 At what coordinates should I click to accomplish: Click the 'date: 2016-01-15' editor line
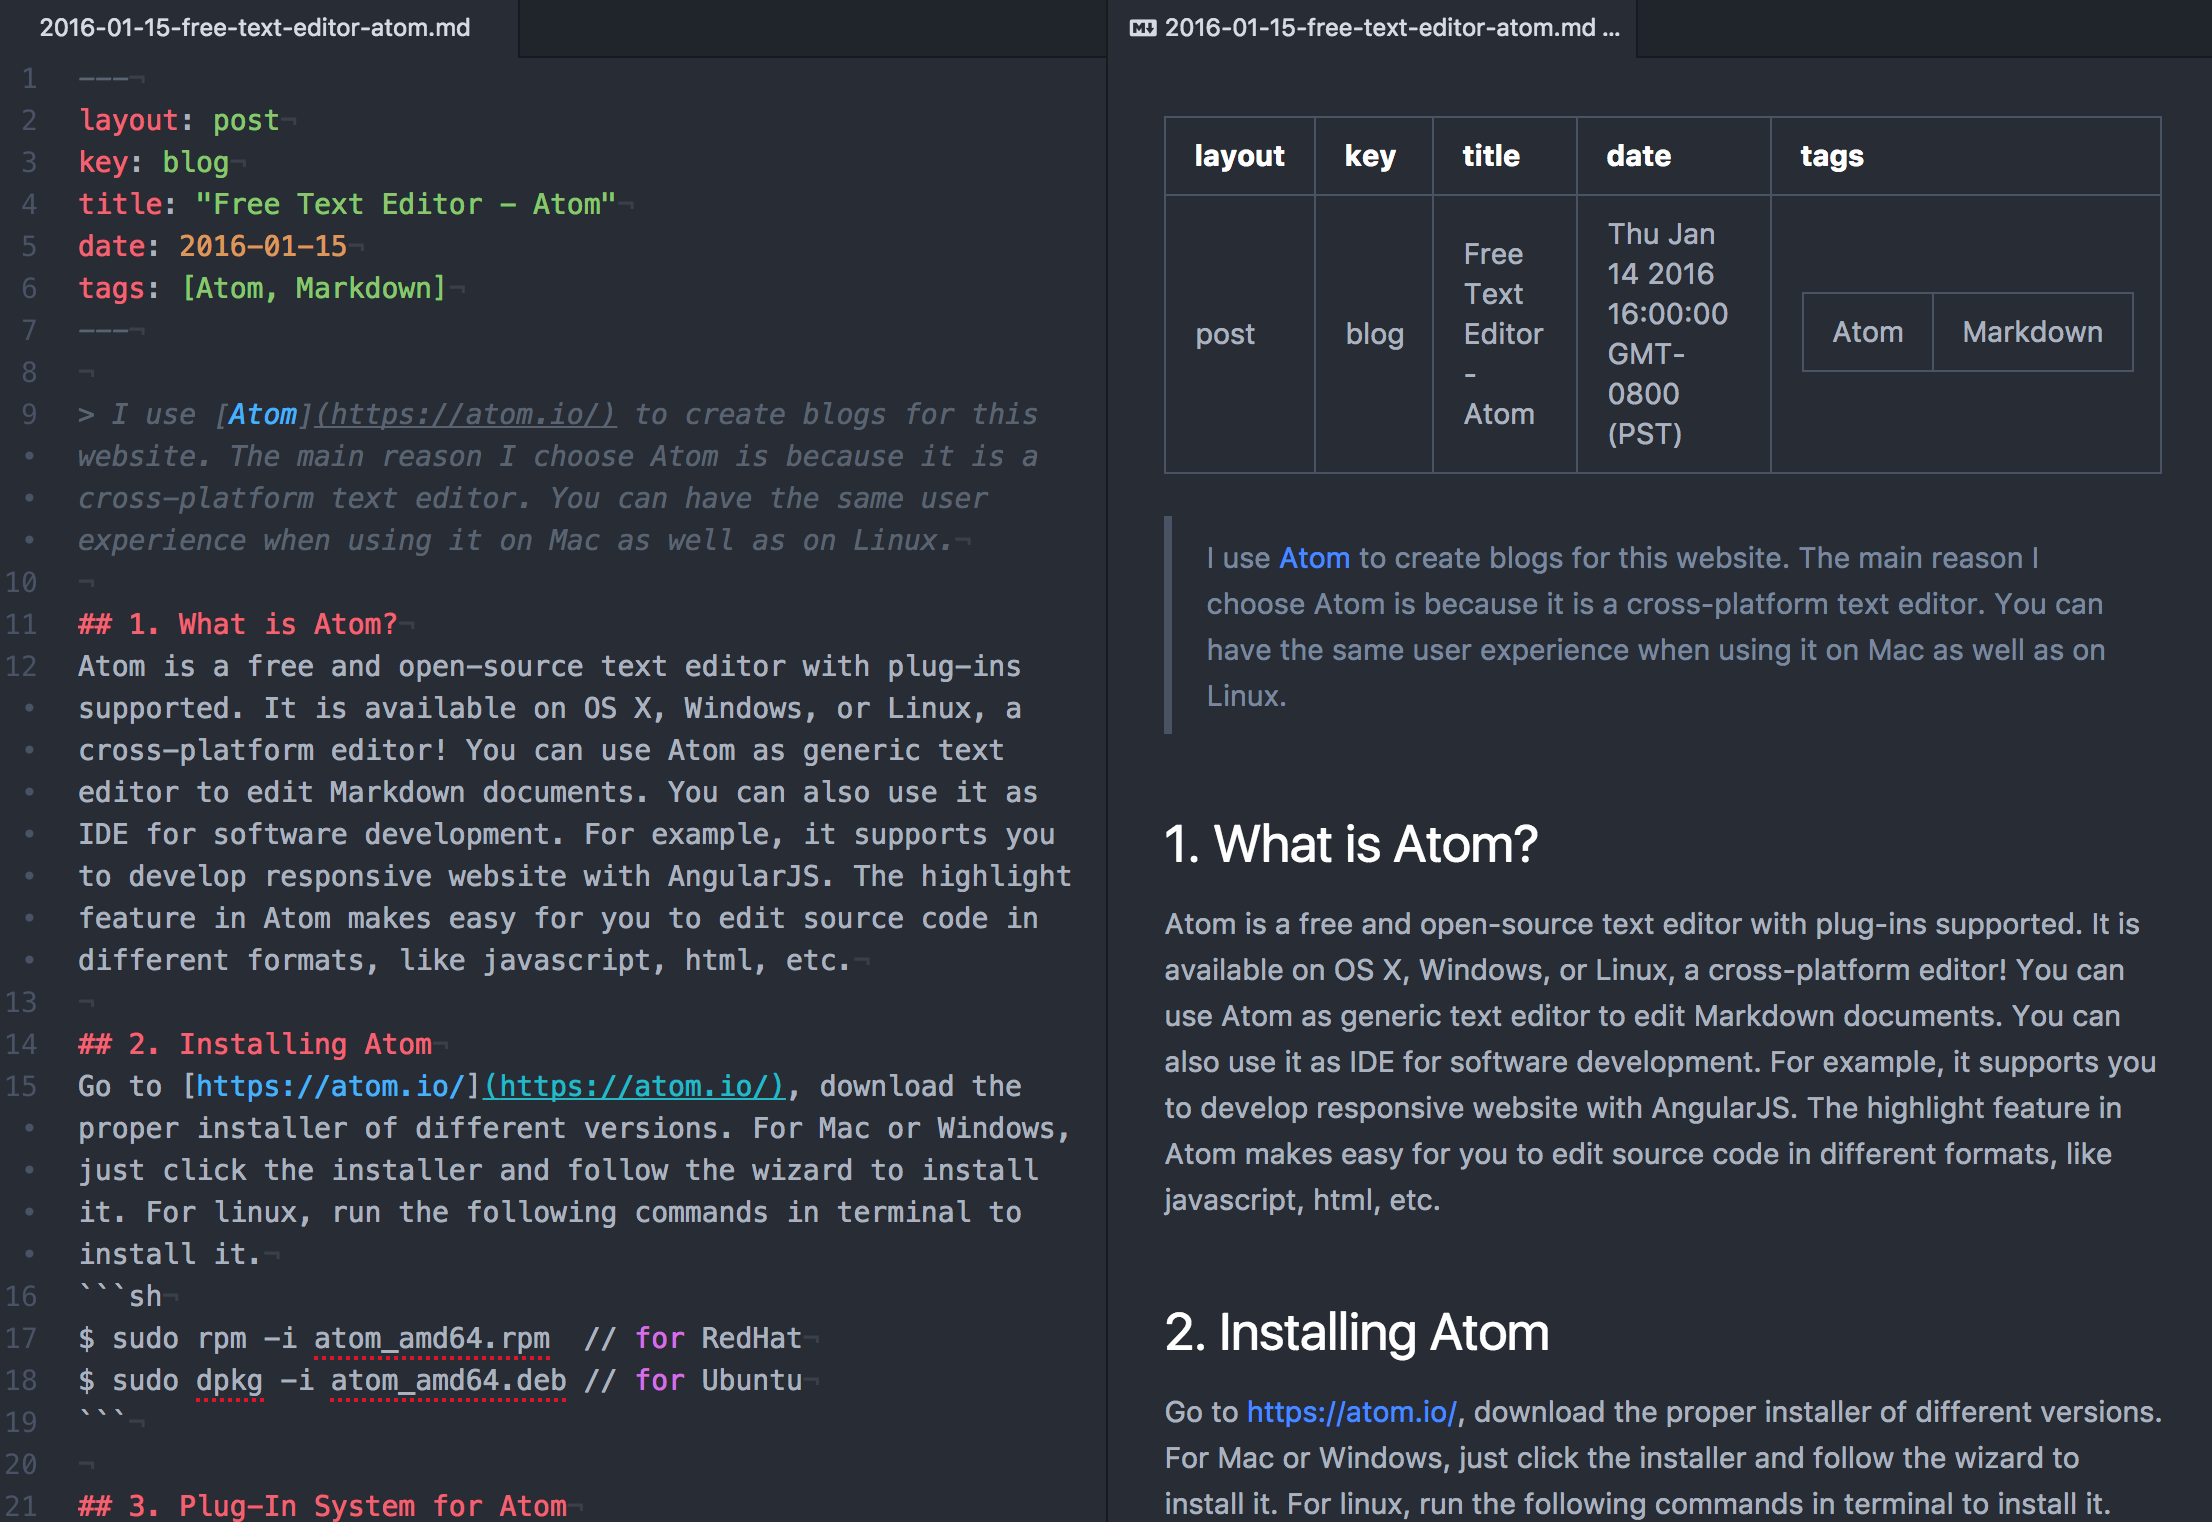[x=213, y=246]
